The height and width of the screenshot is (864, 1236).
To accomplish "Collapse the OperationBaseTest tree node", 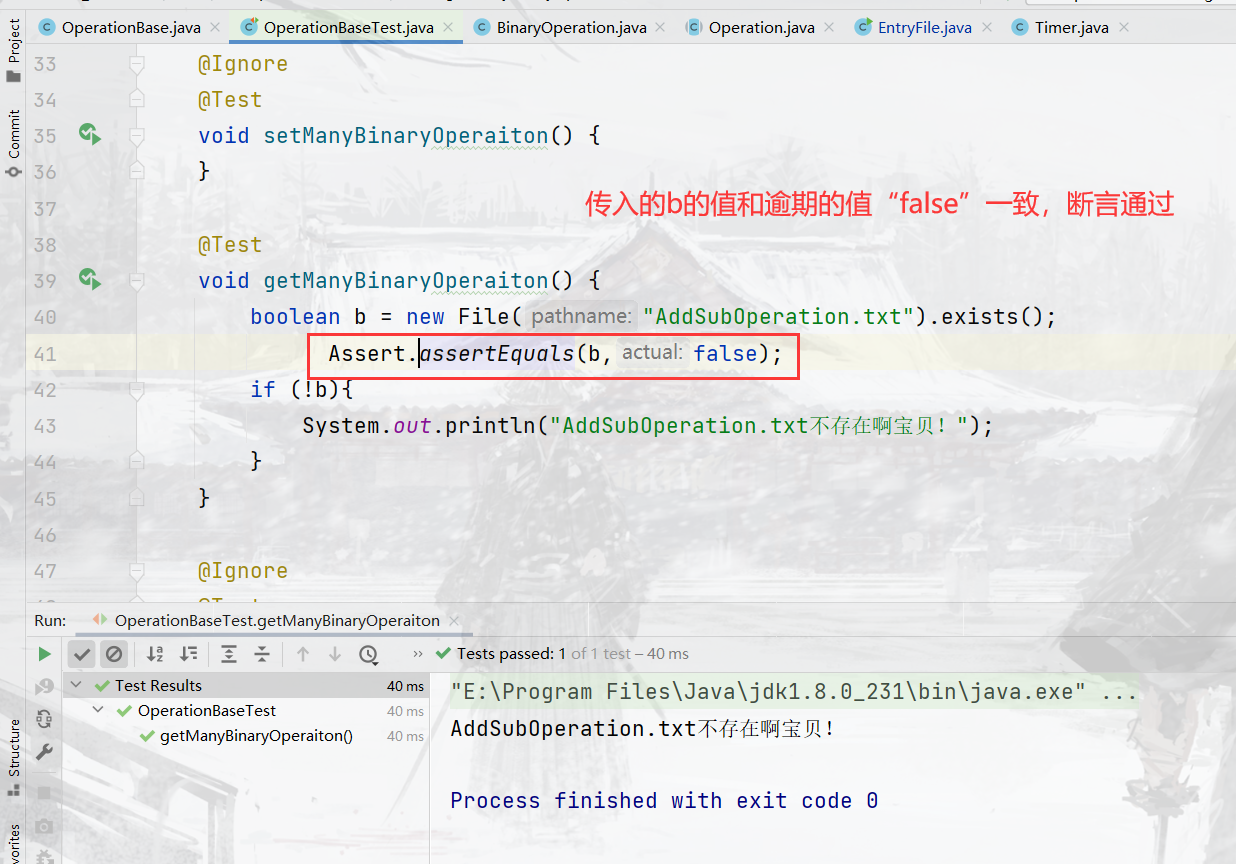I will pyautogui.click(x=98, y=711).
